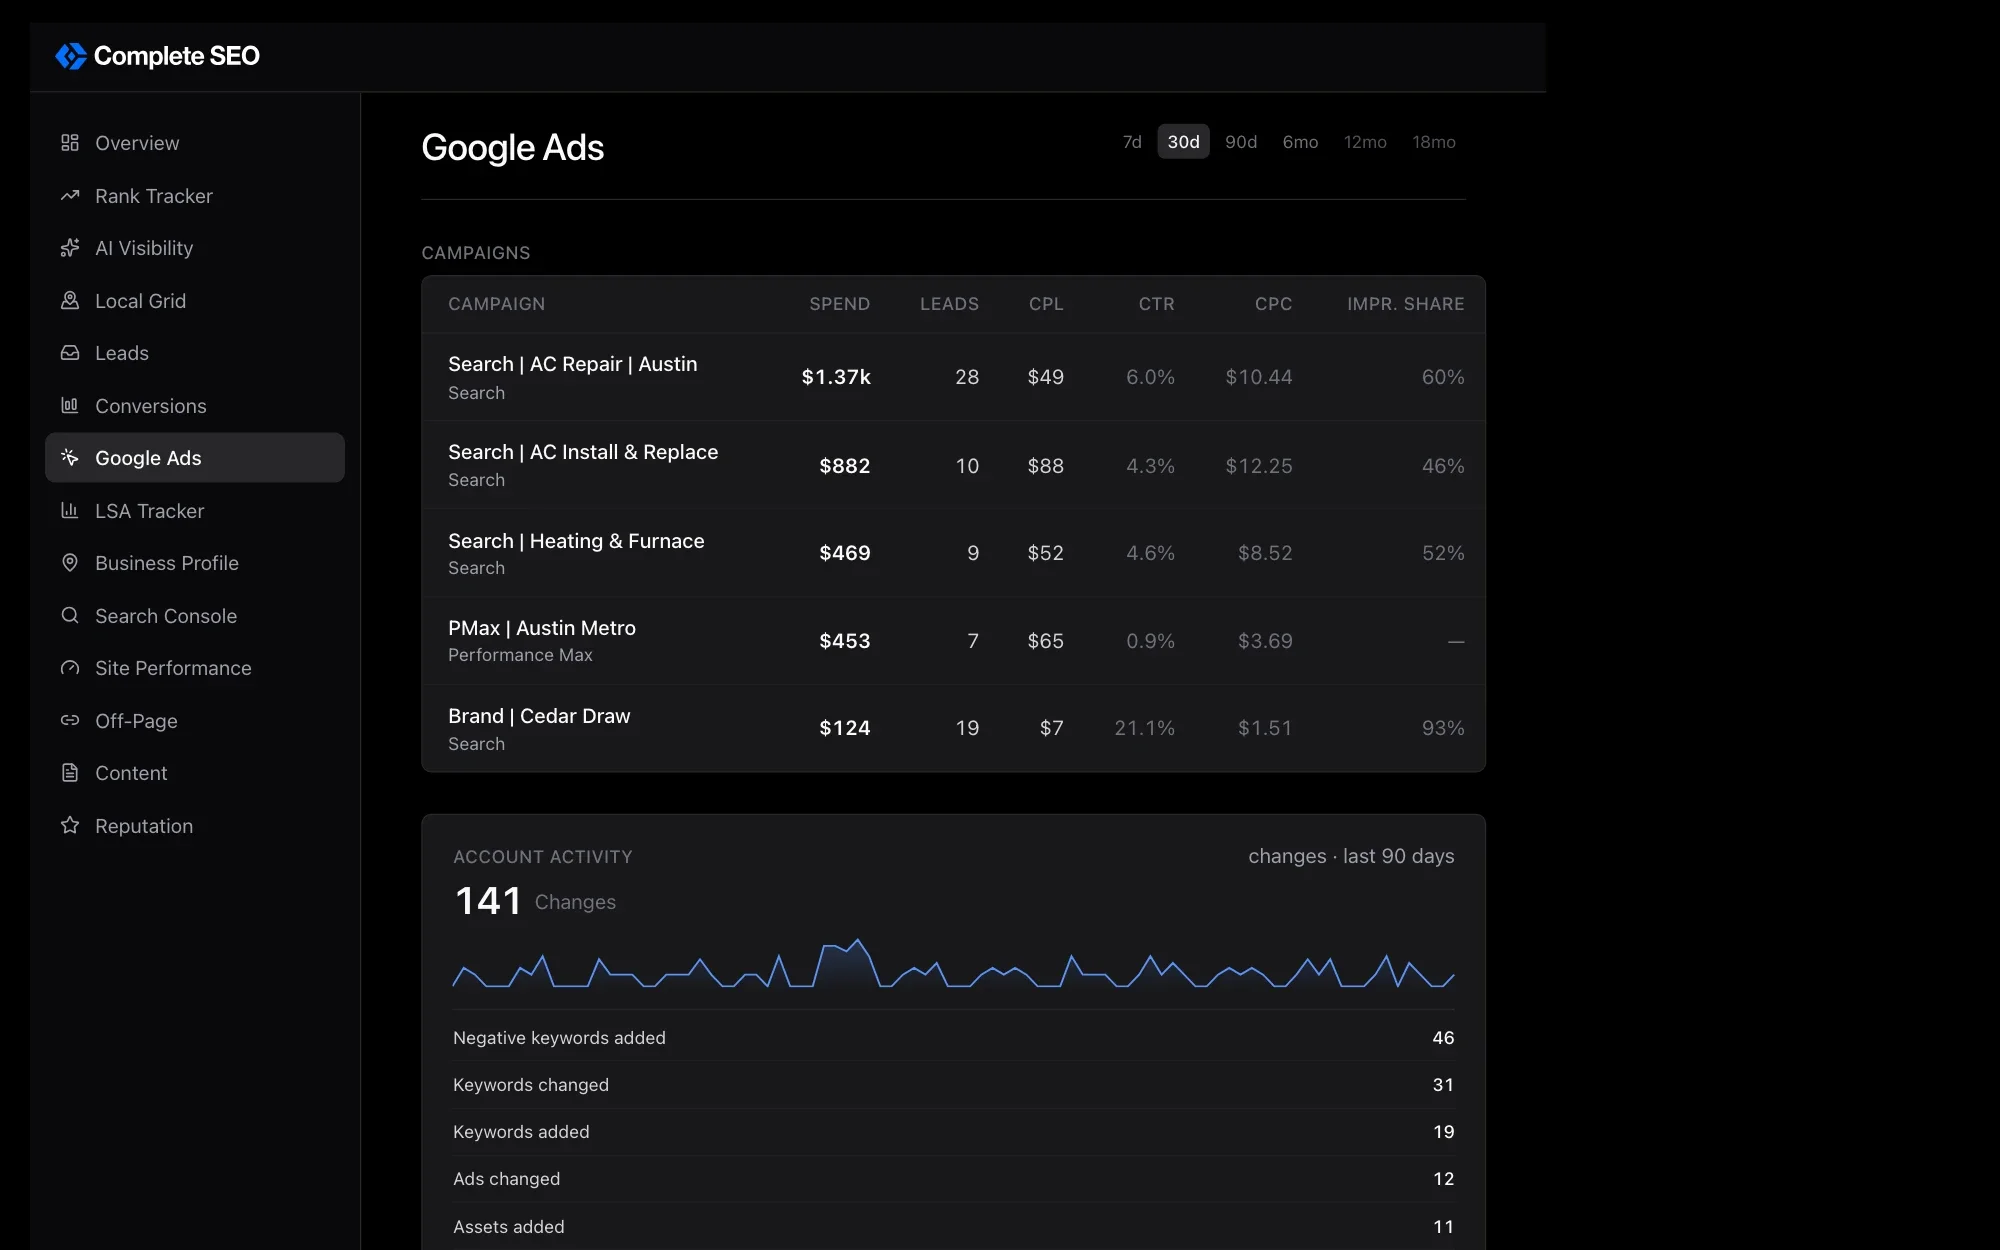Screen dimensions: 2000x1250
Task: Click the Ads changed row
Action: tap(953, 1179)
